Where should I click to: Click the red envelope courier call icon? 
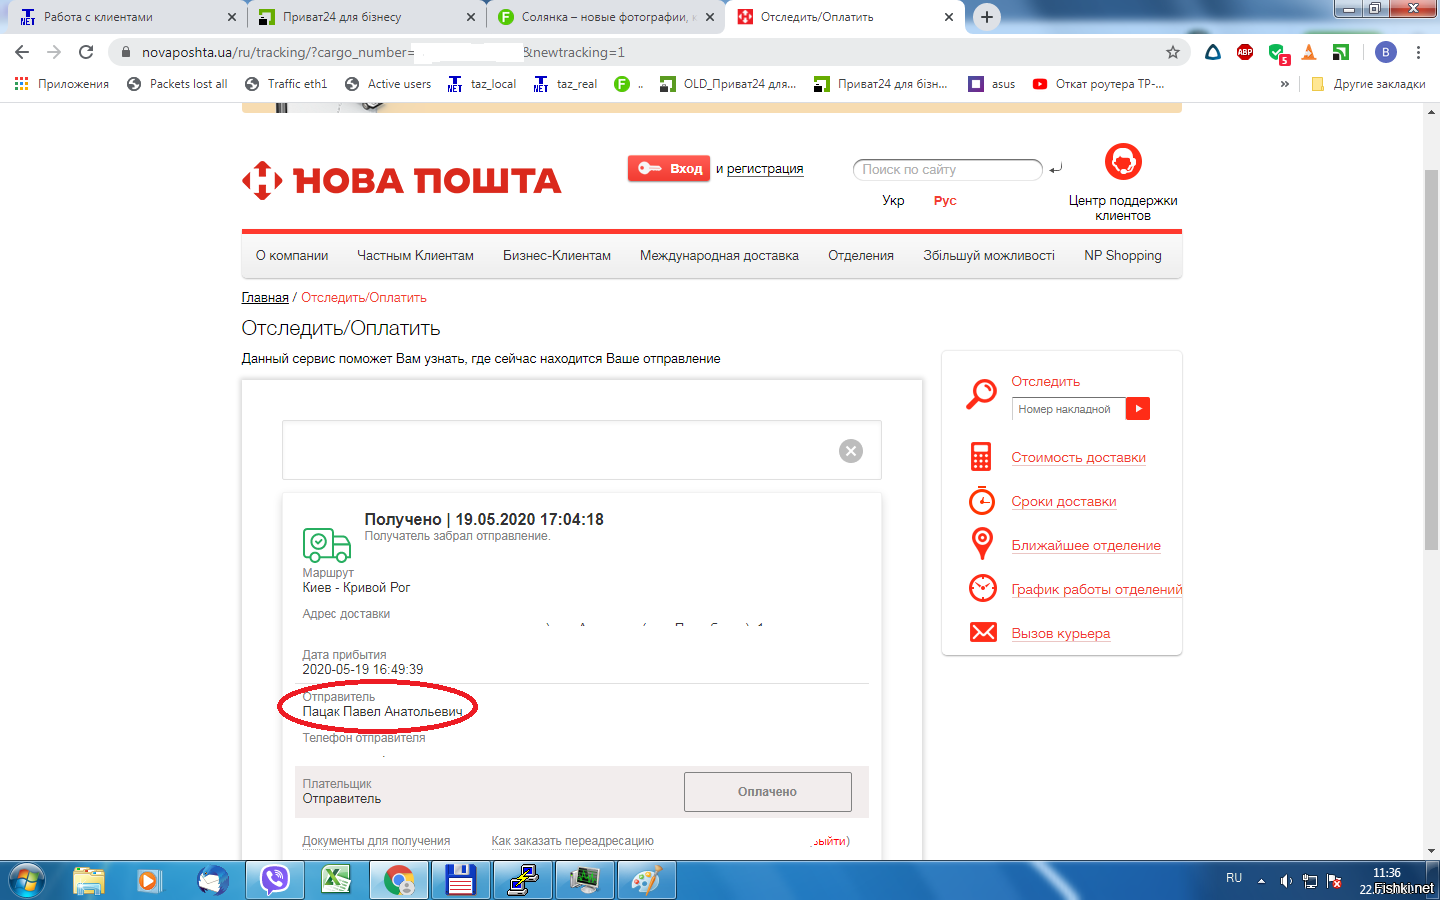983,632
